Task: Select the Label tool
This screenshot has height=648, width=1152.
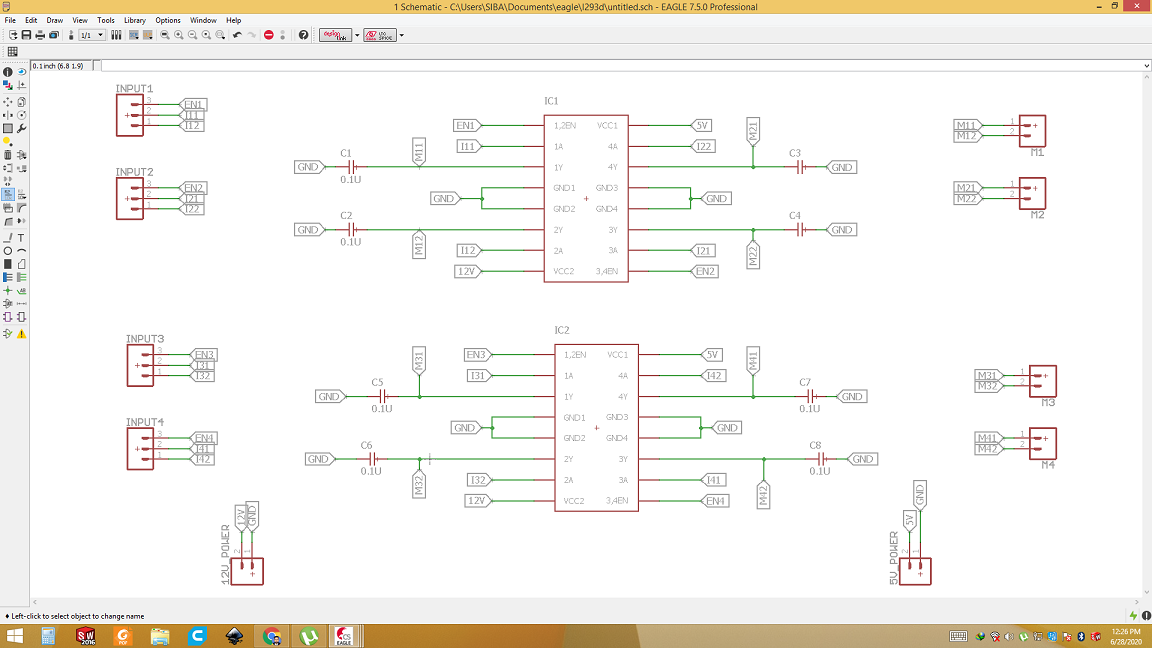Action: click(21, 290)
